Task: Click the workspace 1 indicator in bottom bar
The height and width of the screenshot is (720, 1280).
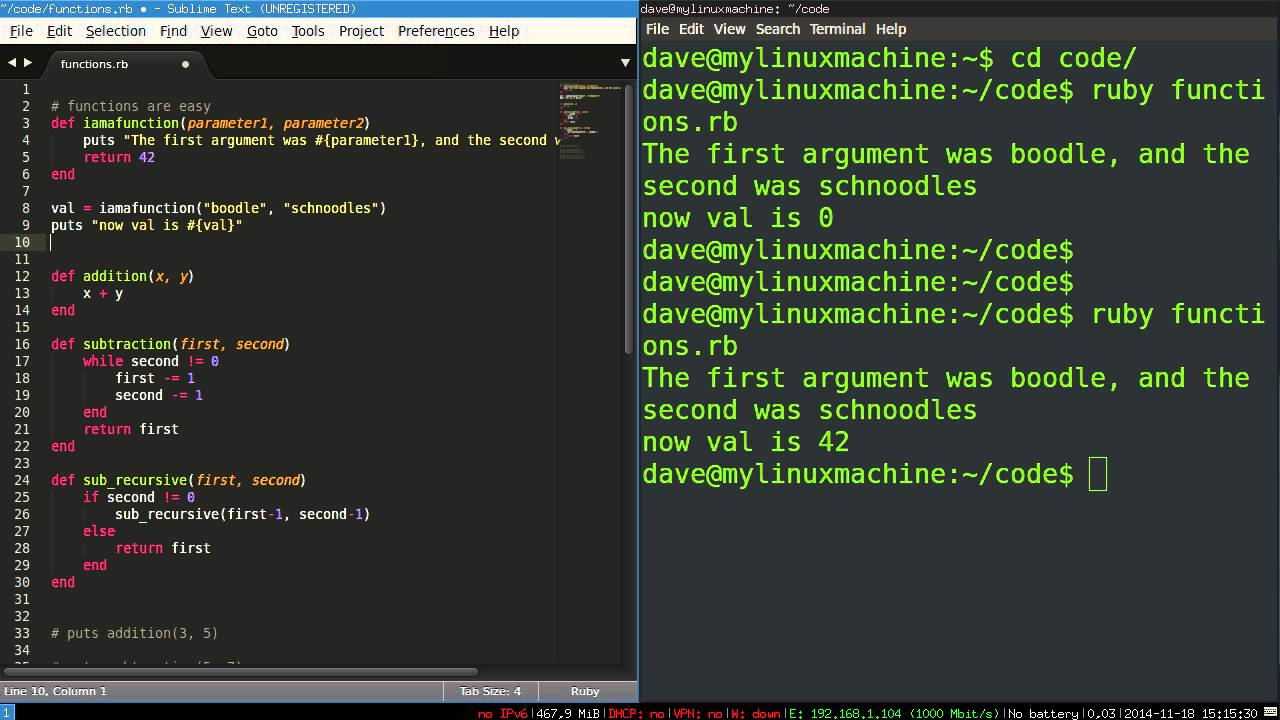Action: pyautogui.click(x=7, y=713)
